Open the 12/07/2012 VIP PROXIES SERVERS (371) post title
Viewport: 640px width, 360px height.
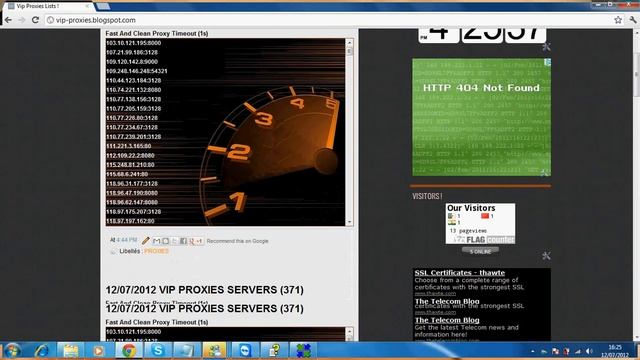pyautogui.click(x=204, y=290)
